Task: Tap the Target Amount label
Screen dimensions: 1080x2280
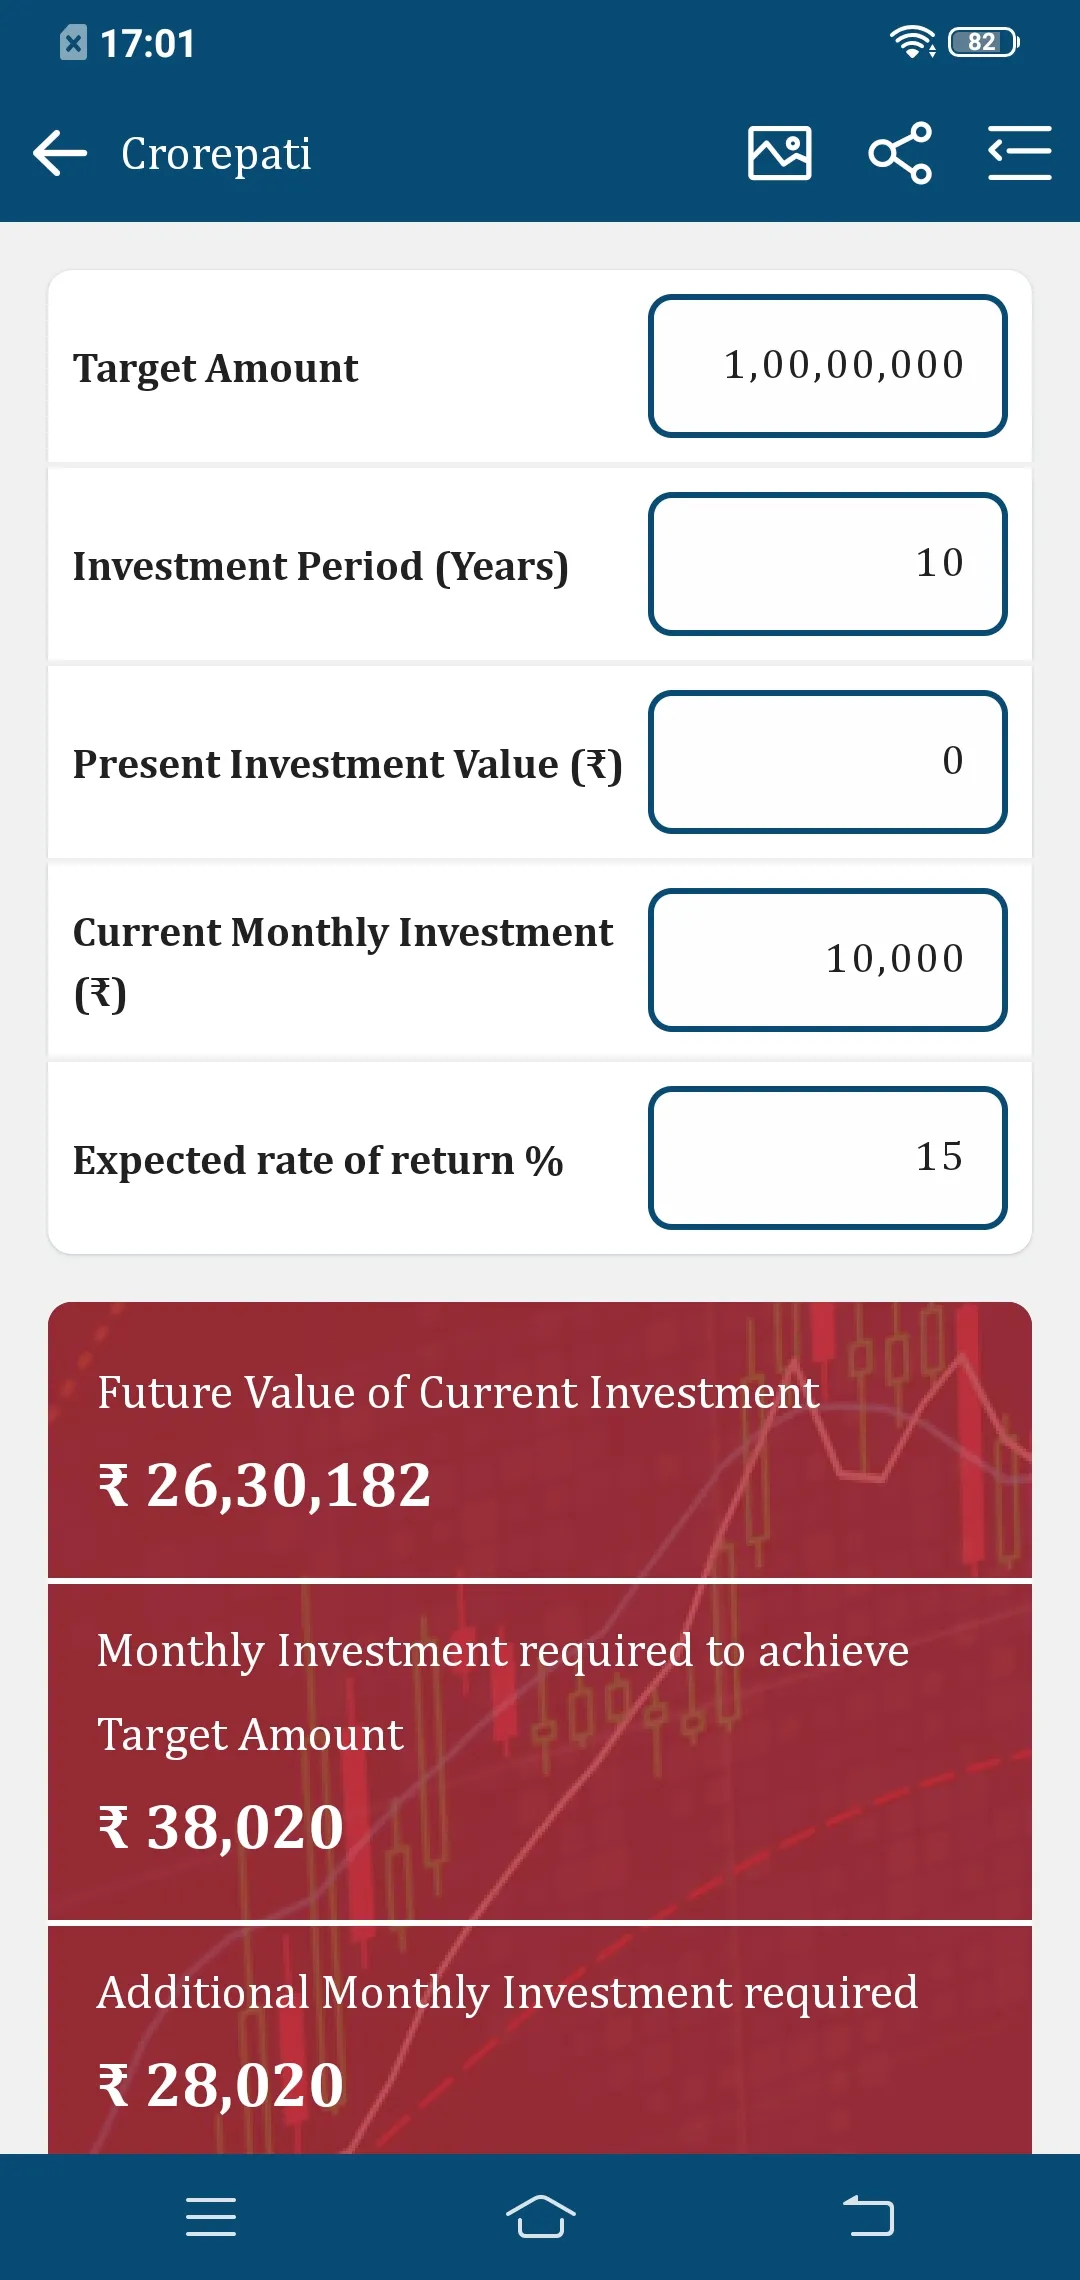Action: coord(215,368)
